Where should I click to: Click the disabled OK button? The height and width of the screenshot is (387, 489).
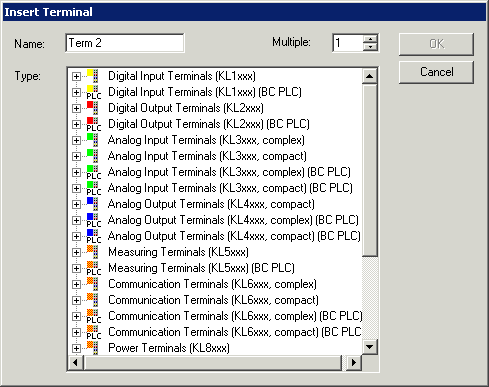tap(436, 44)
